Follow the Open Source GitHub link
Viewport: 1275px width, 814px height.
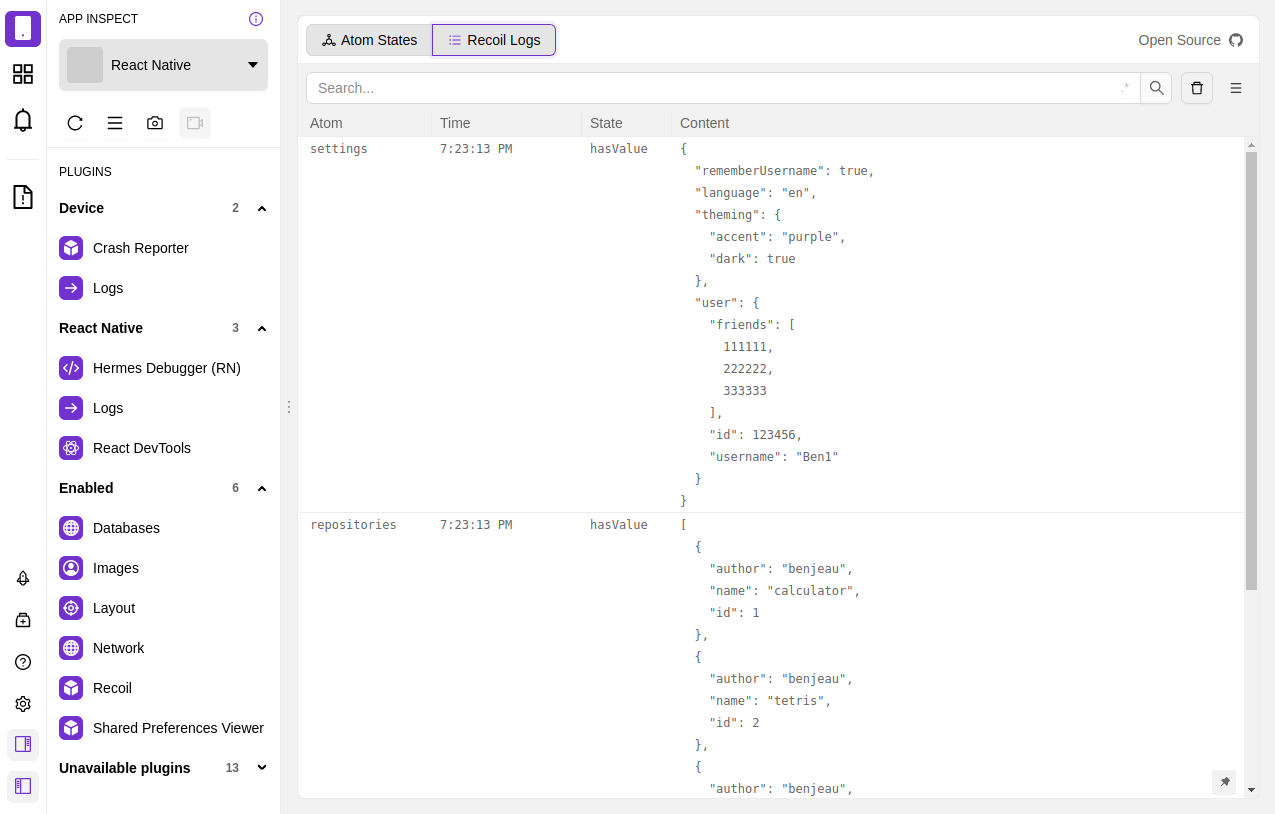click(x=1191, y=40)
